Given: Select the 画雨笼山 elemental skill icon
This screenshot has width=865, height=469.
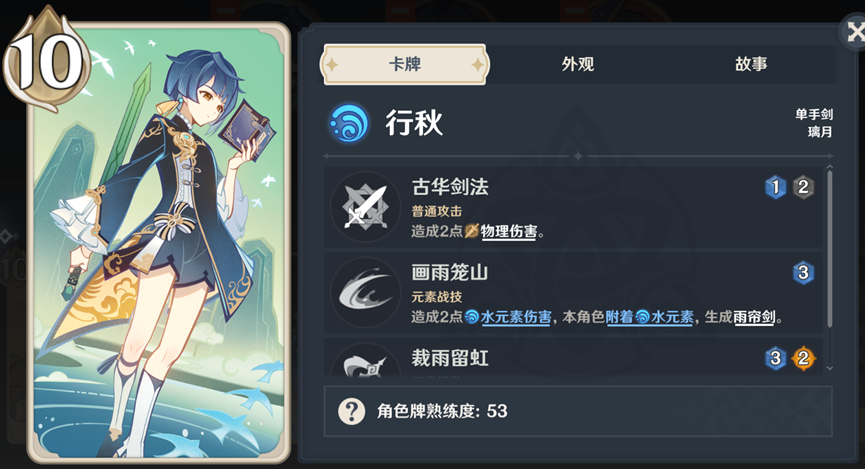Looking at the screenshot, I should tap(365, 292).
